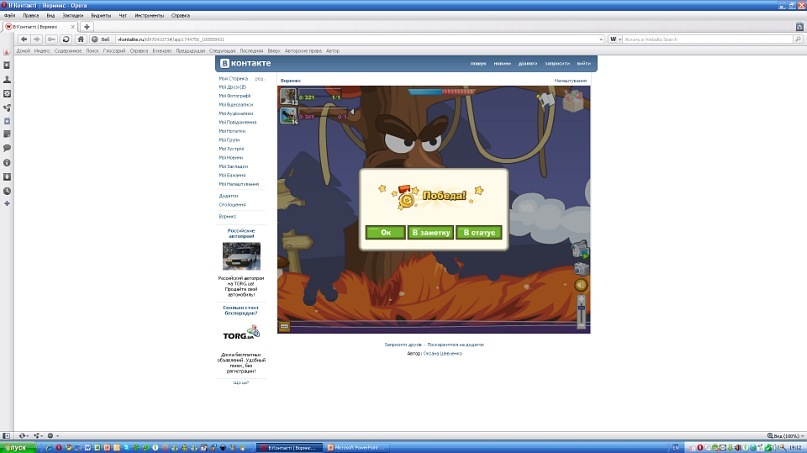This screenshot has width=807, height=453.
Task: Adjust the game volume slider
Action: [x=581, y=311]
